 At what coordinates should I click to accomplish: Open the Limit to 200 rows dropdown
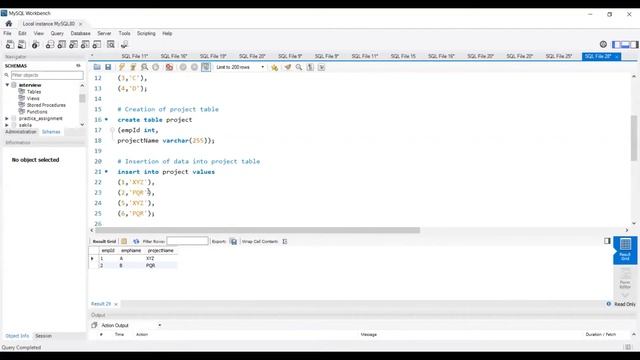coord(240,67)
